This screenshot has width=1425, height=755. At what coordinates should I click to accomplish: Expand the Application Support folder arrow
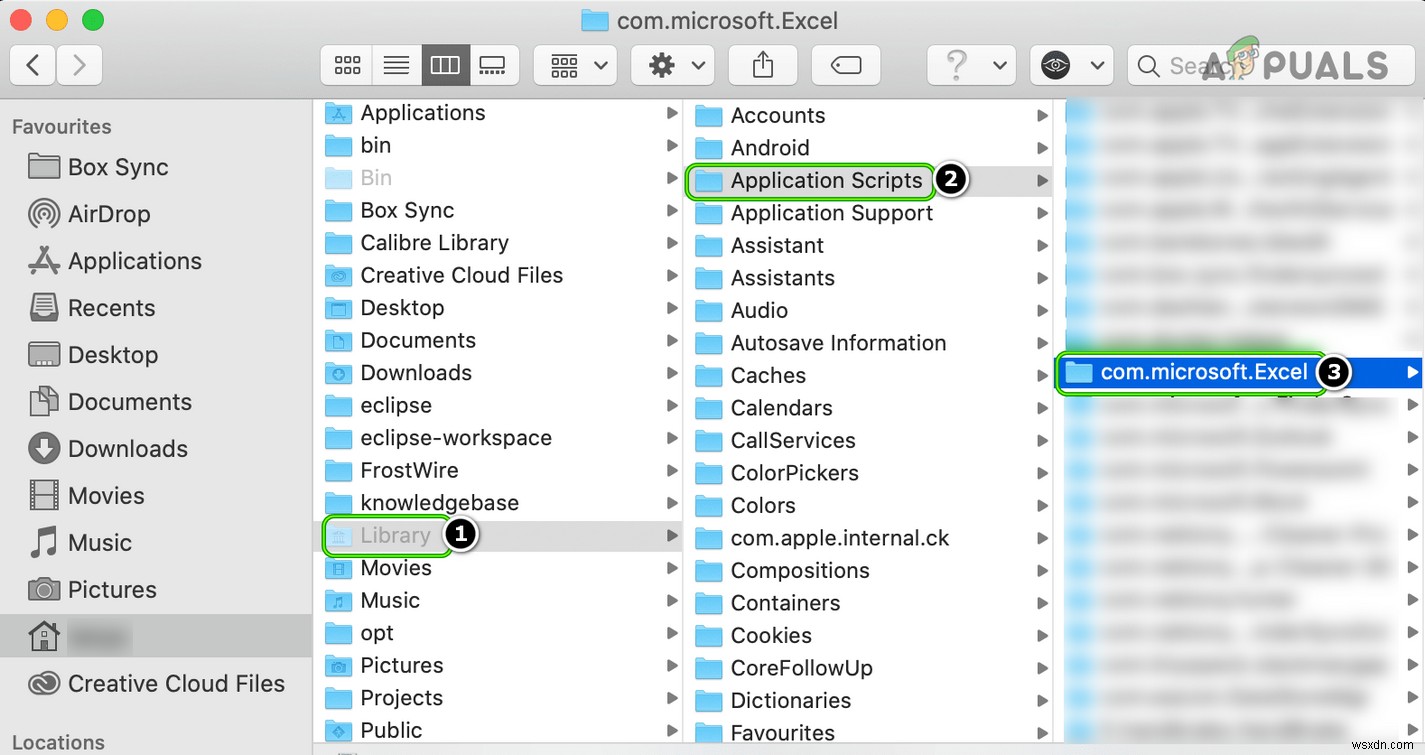point(1042,212)
